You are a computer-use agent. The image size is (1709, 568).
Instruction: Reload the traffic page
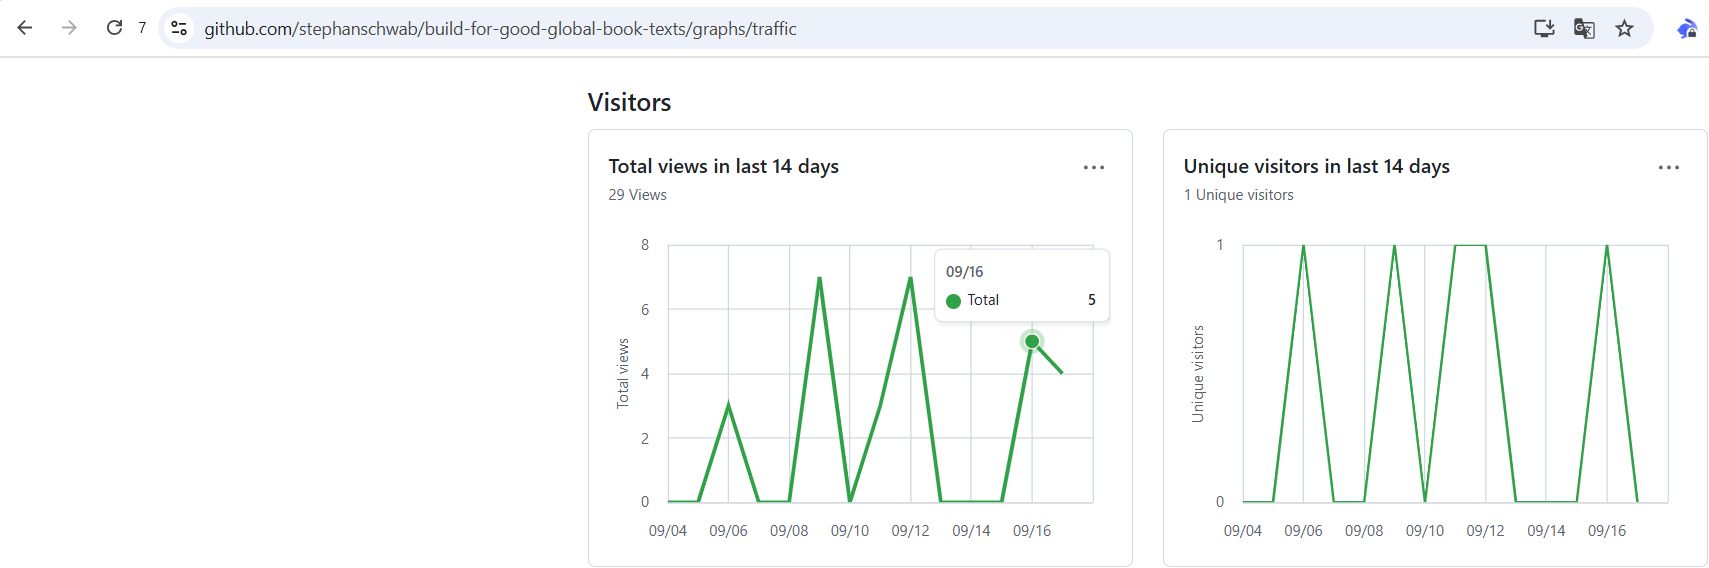coord(114,28)
